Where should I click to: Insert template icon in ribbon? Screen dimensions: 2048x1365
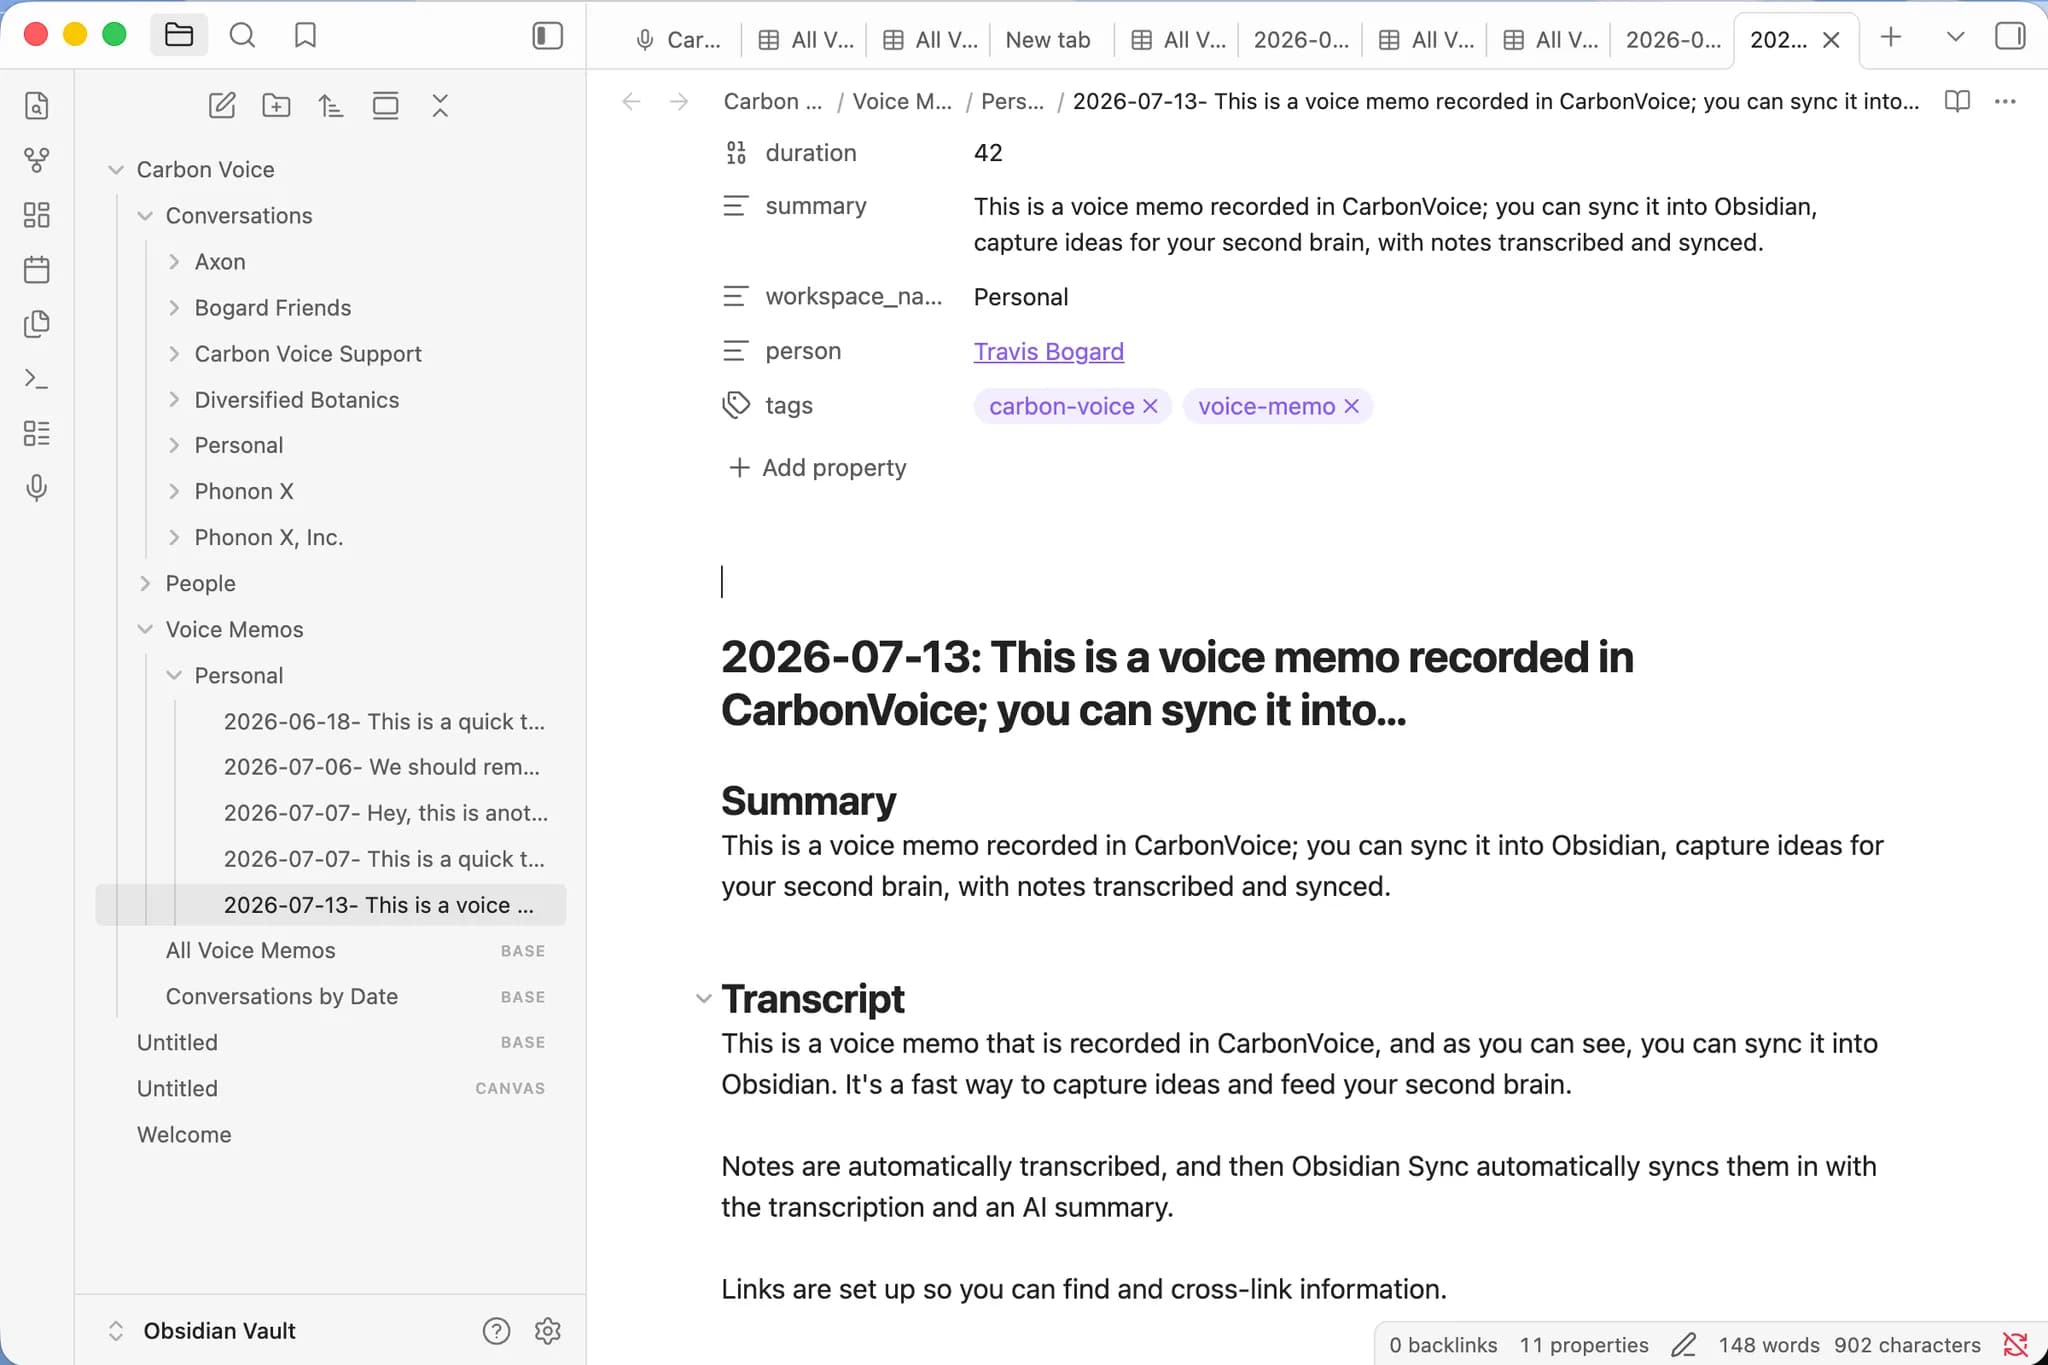click(37, 324)
